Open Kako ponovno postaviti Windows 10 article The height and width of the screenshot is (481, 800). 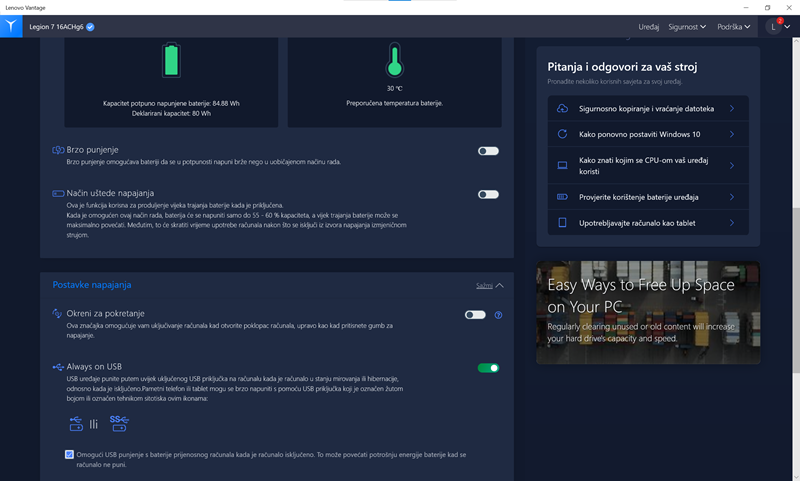click(647, 134)
